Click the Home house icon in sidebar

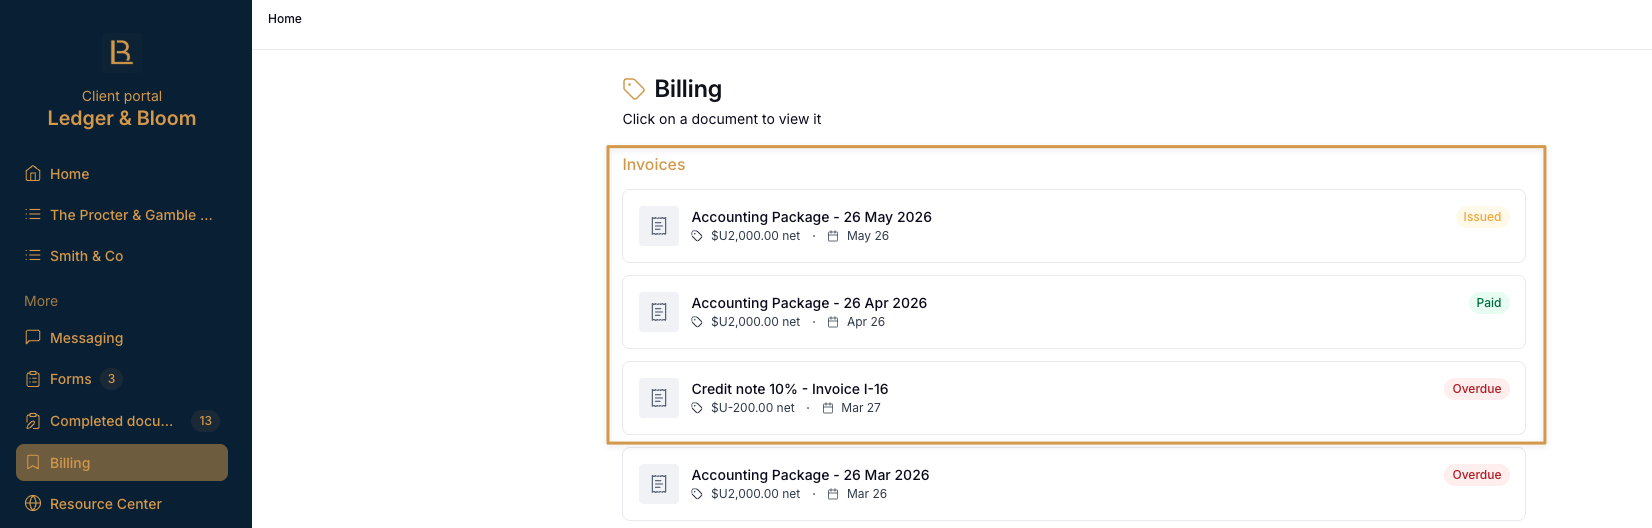[x=33, y=173]
